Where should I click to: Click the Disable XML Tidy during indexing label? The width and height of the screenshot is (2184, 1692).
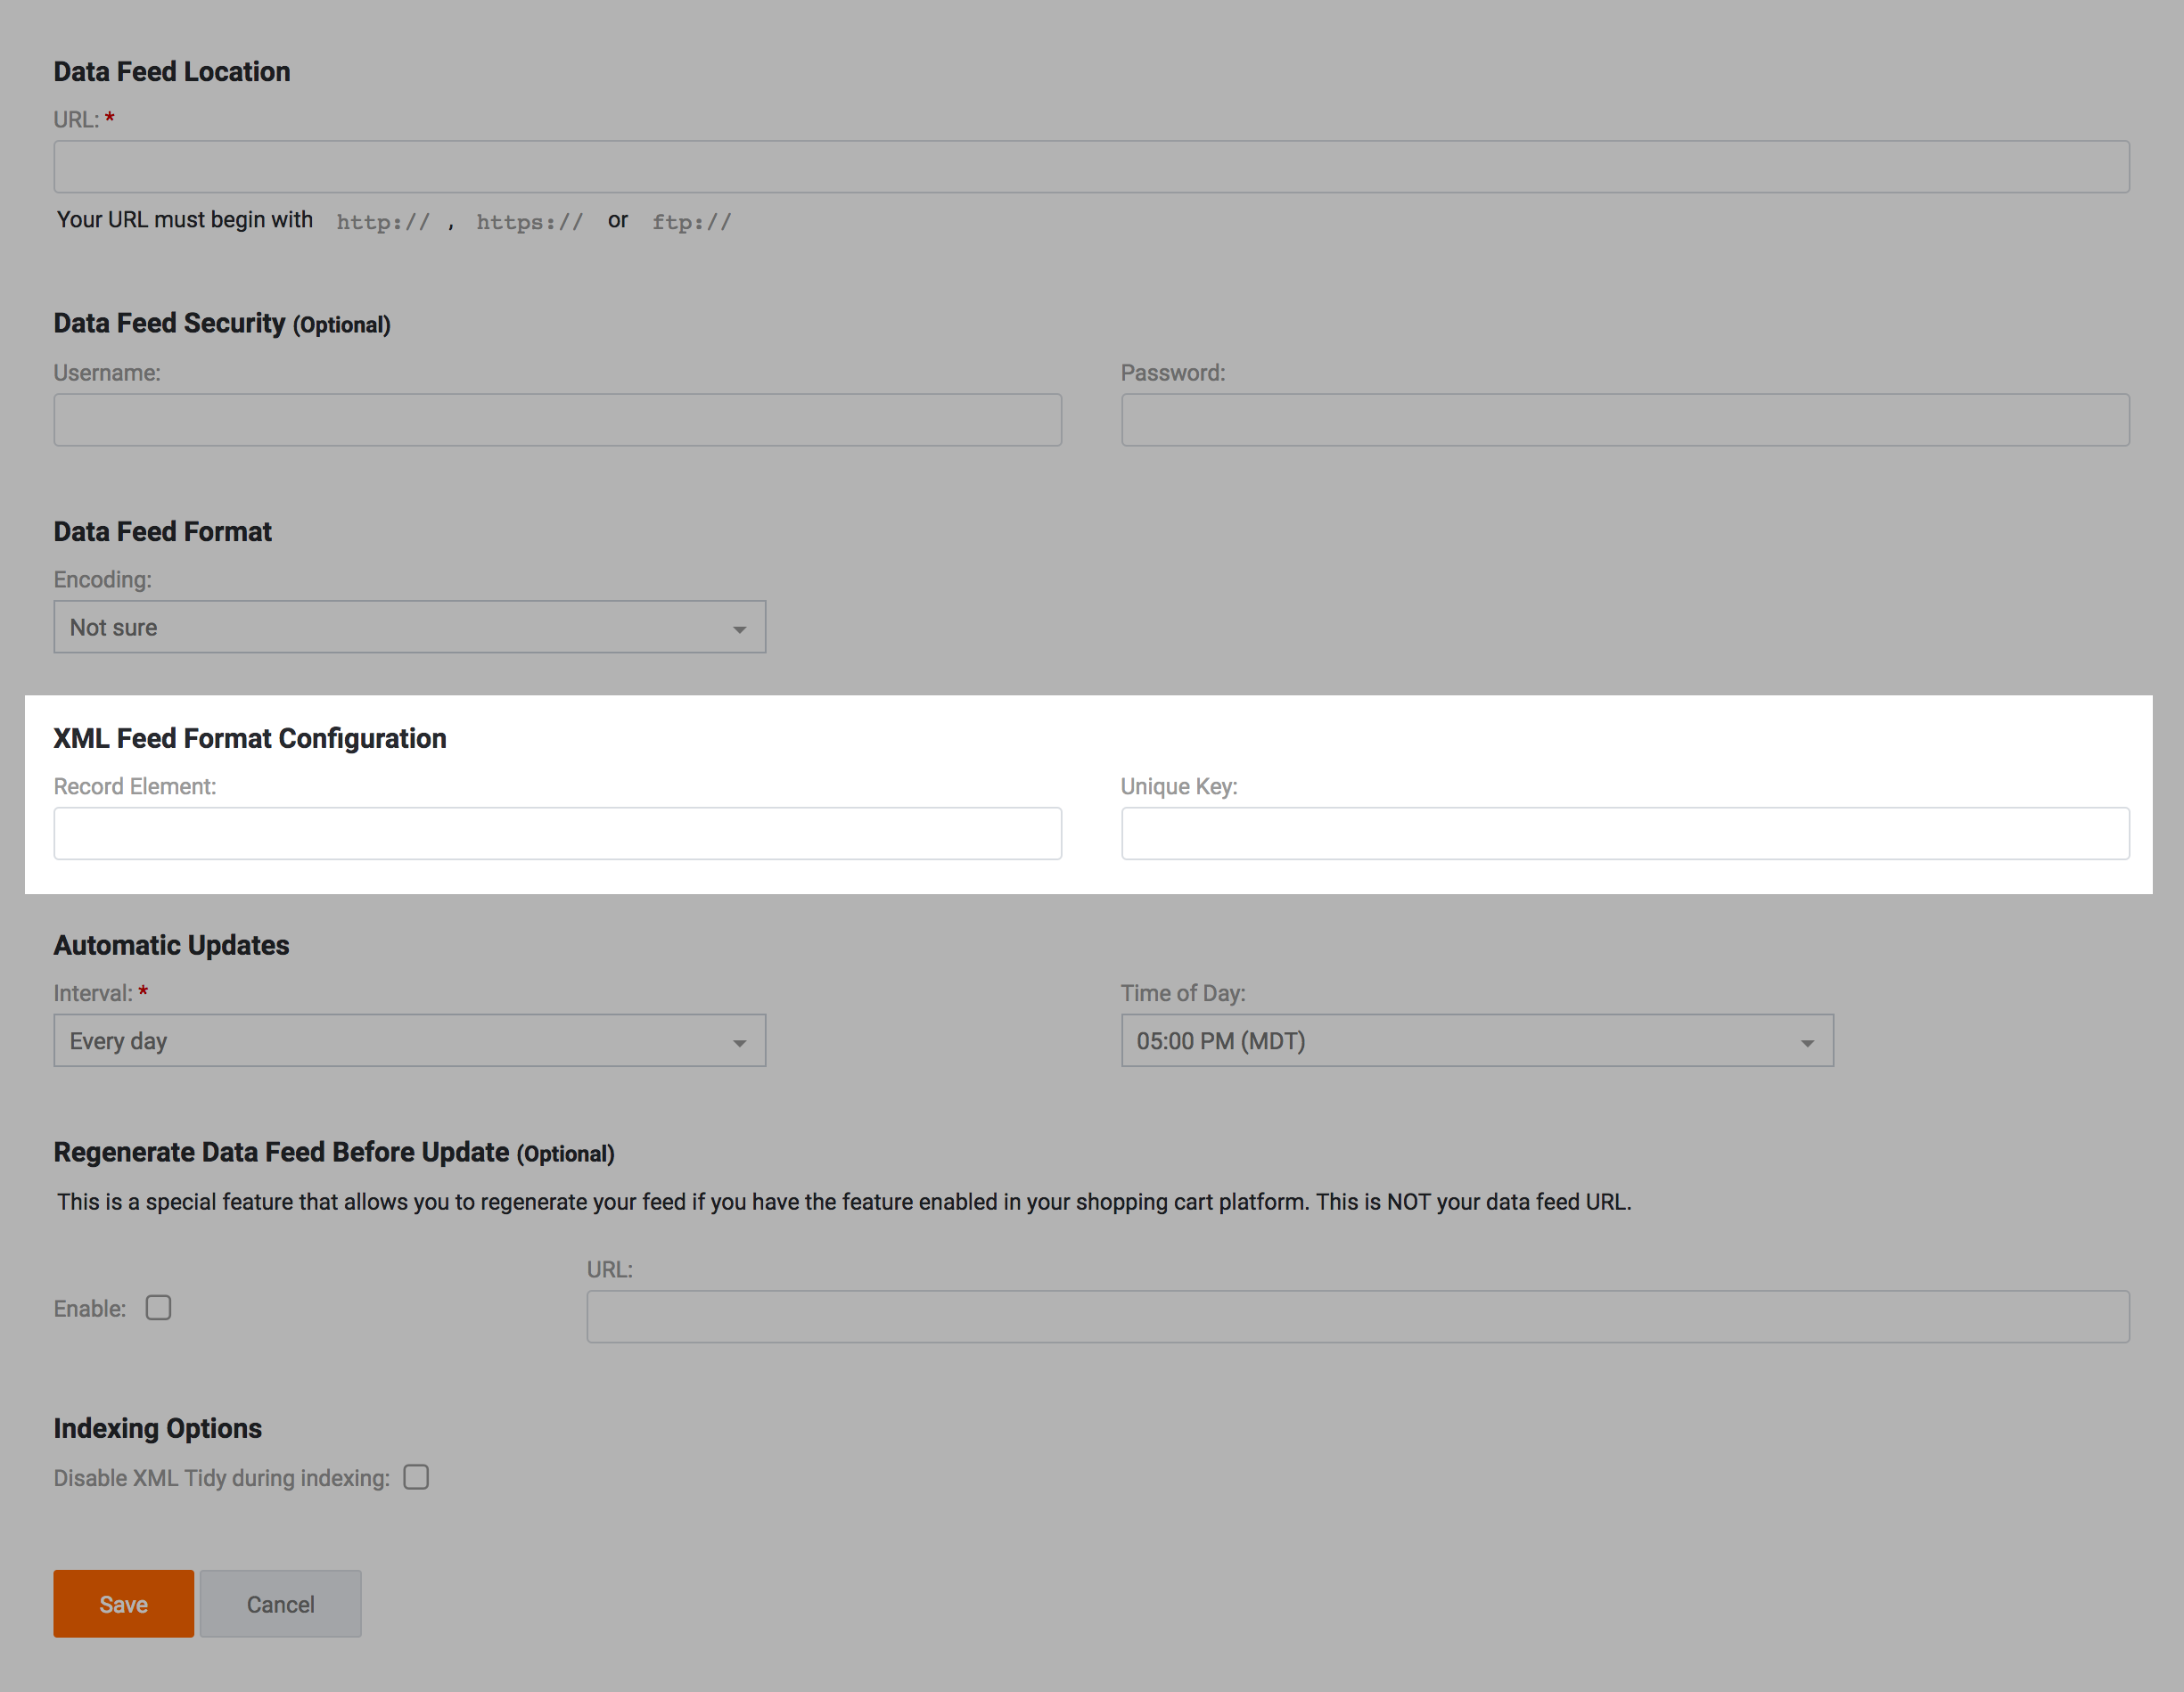(221, 1478)
